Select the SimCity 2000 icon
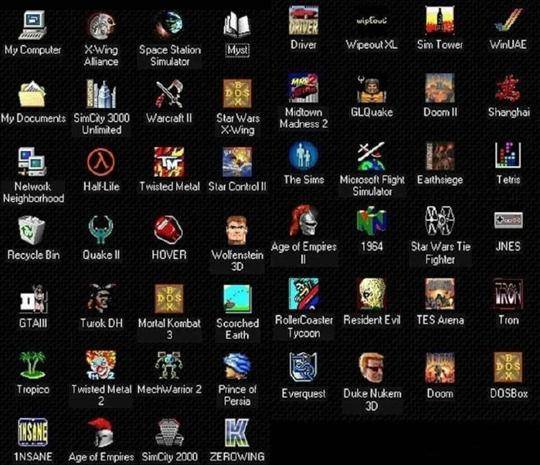Screen dimensions: 540x465 [169, 432]
